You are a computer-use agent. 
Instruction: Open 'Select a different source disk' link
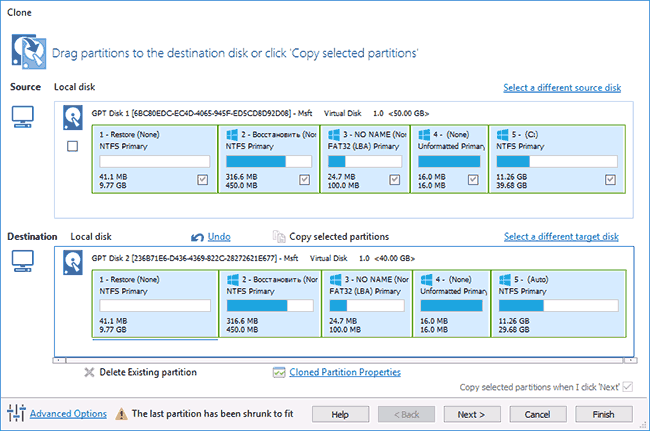[x=562, y=88]
